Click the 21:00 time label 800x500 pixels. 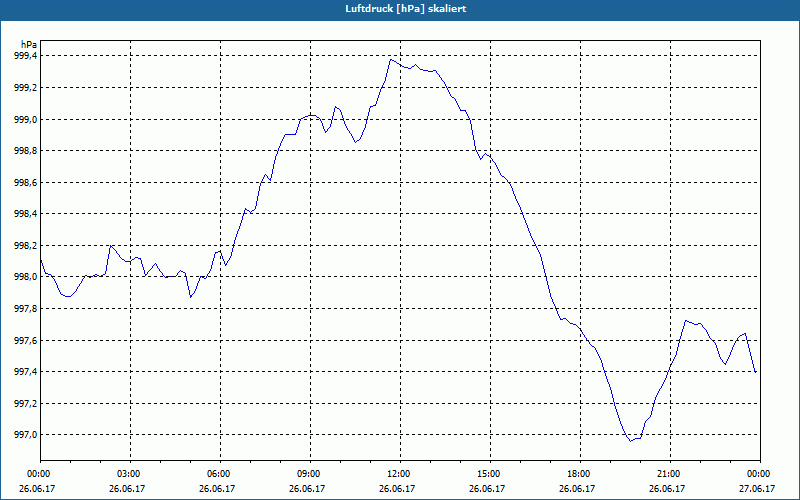tap(670, 474)
